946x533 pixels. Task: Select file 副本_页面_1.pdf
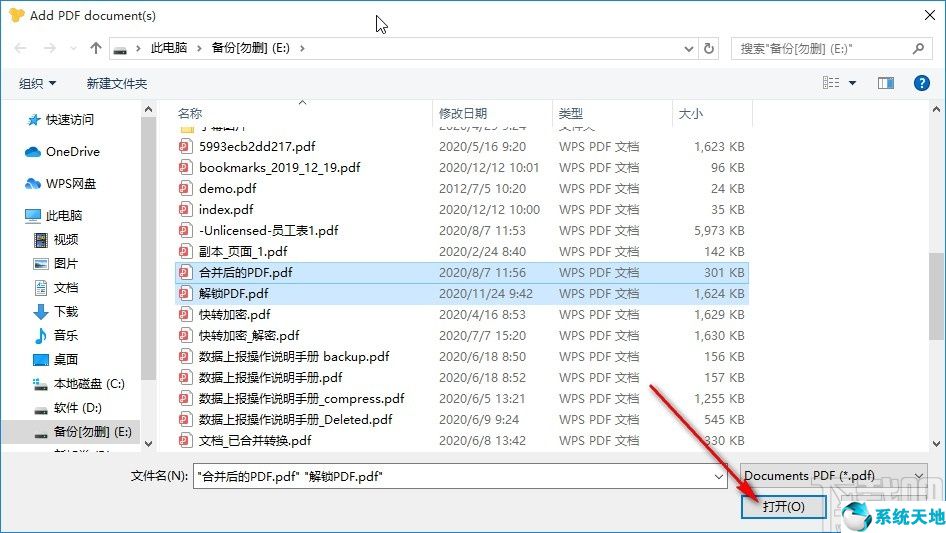pos(462,252)
